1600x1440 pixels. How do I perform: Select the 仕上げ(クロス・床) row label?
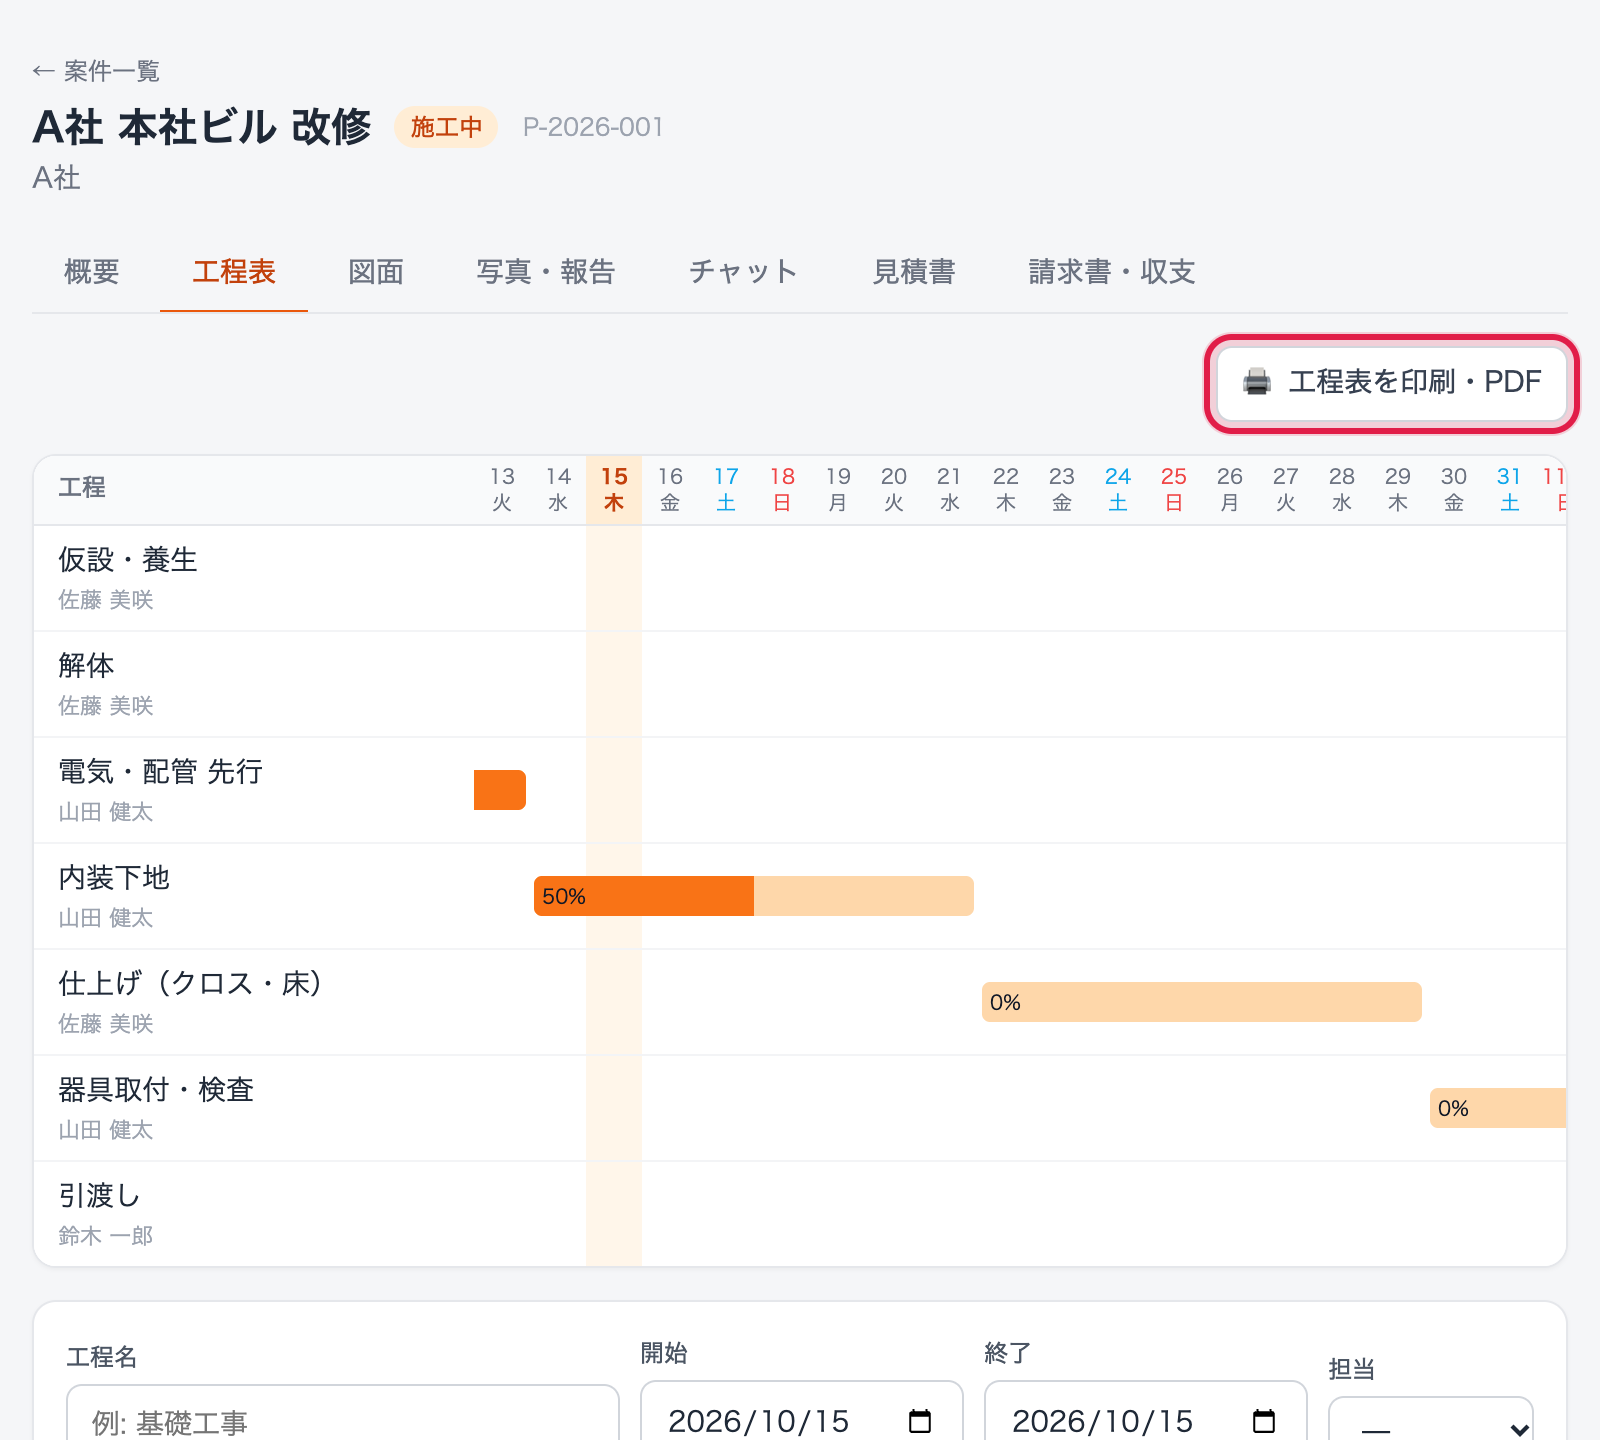click(x=191, y=984)
